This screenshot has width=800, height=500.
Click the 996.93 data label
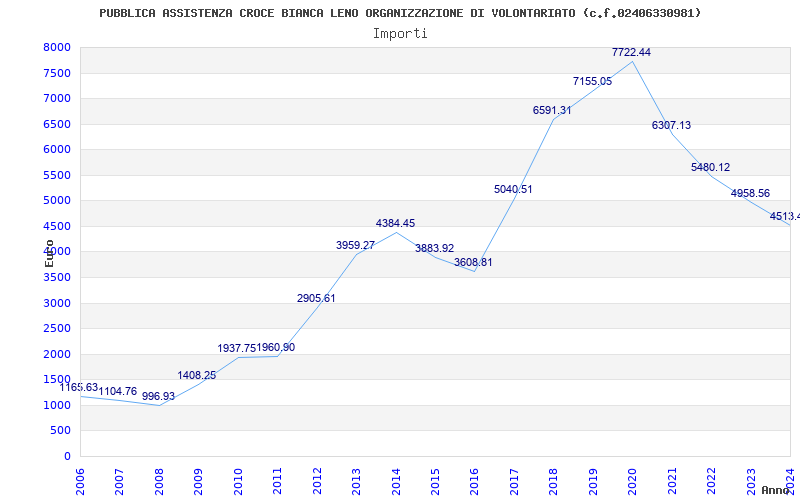coord(158,396)
